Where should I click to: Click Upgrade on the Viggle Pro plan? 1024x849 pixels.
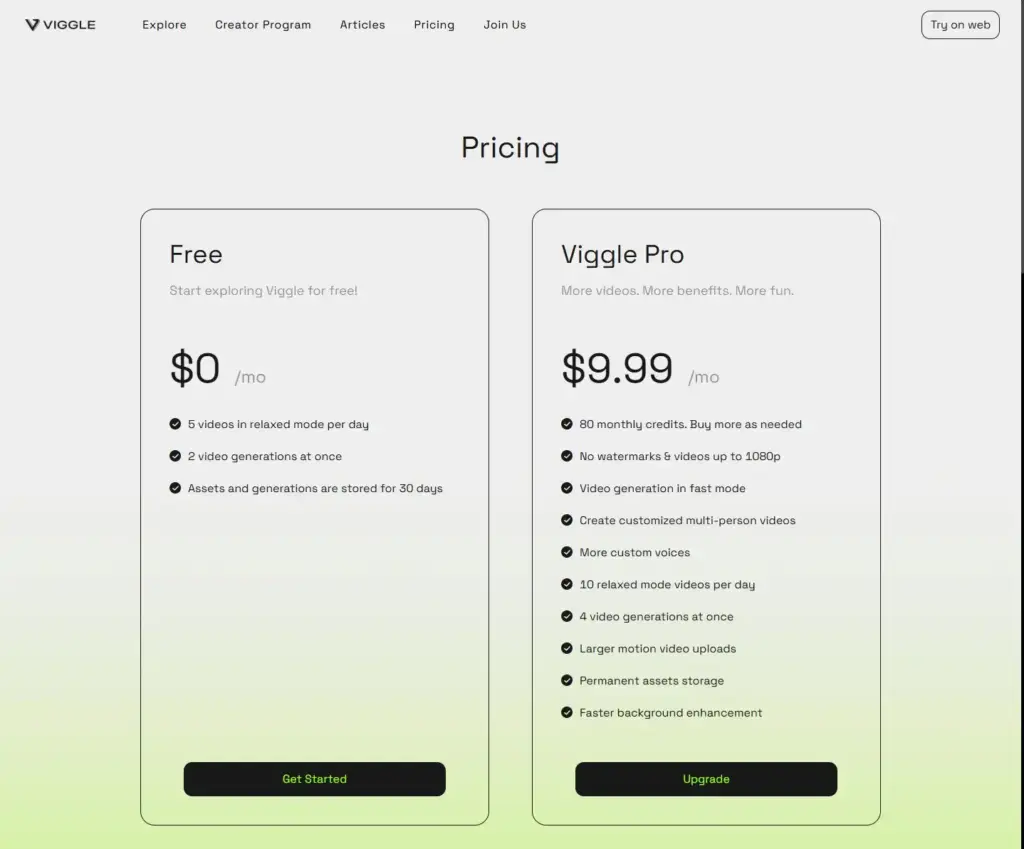(x=706, y=779)
